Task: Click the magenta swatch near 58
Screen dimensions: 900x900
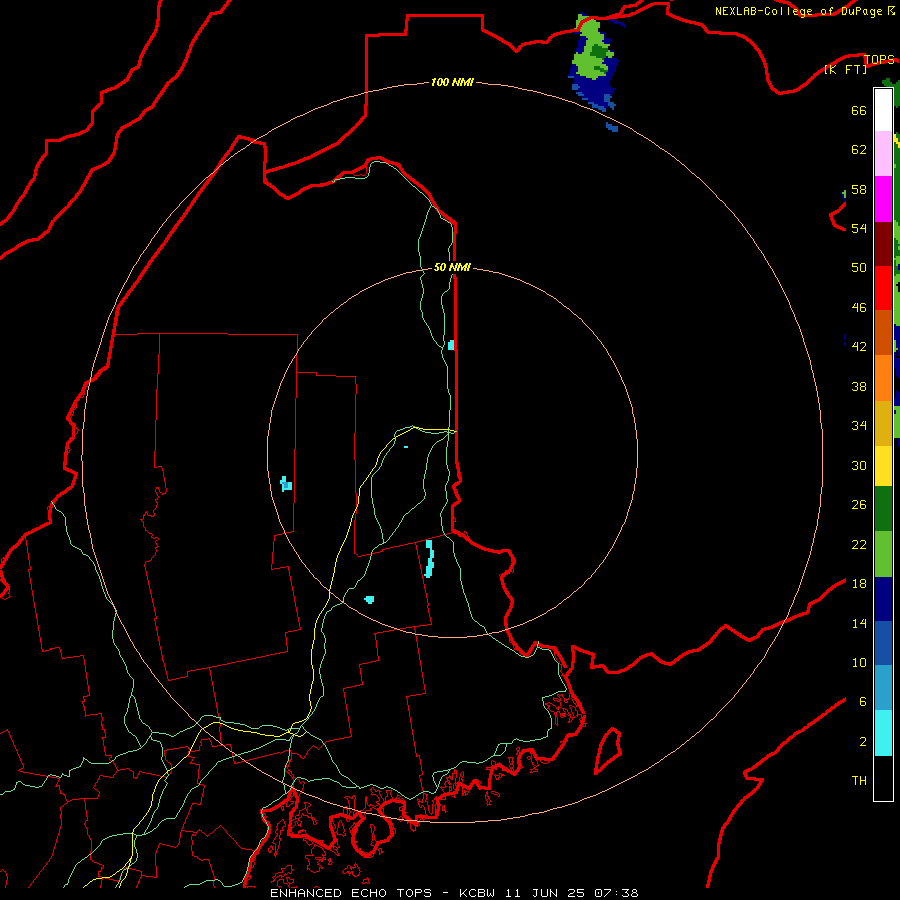Action: pos(883,199)
